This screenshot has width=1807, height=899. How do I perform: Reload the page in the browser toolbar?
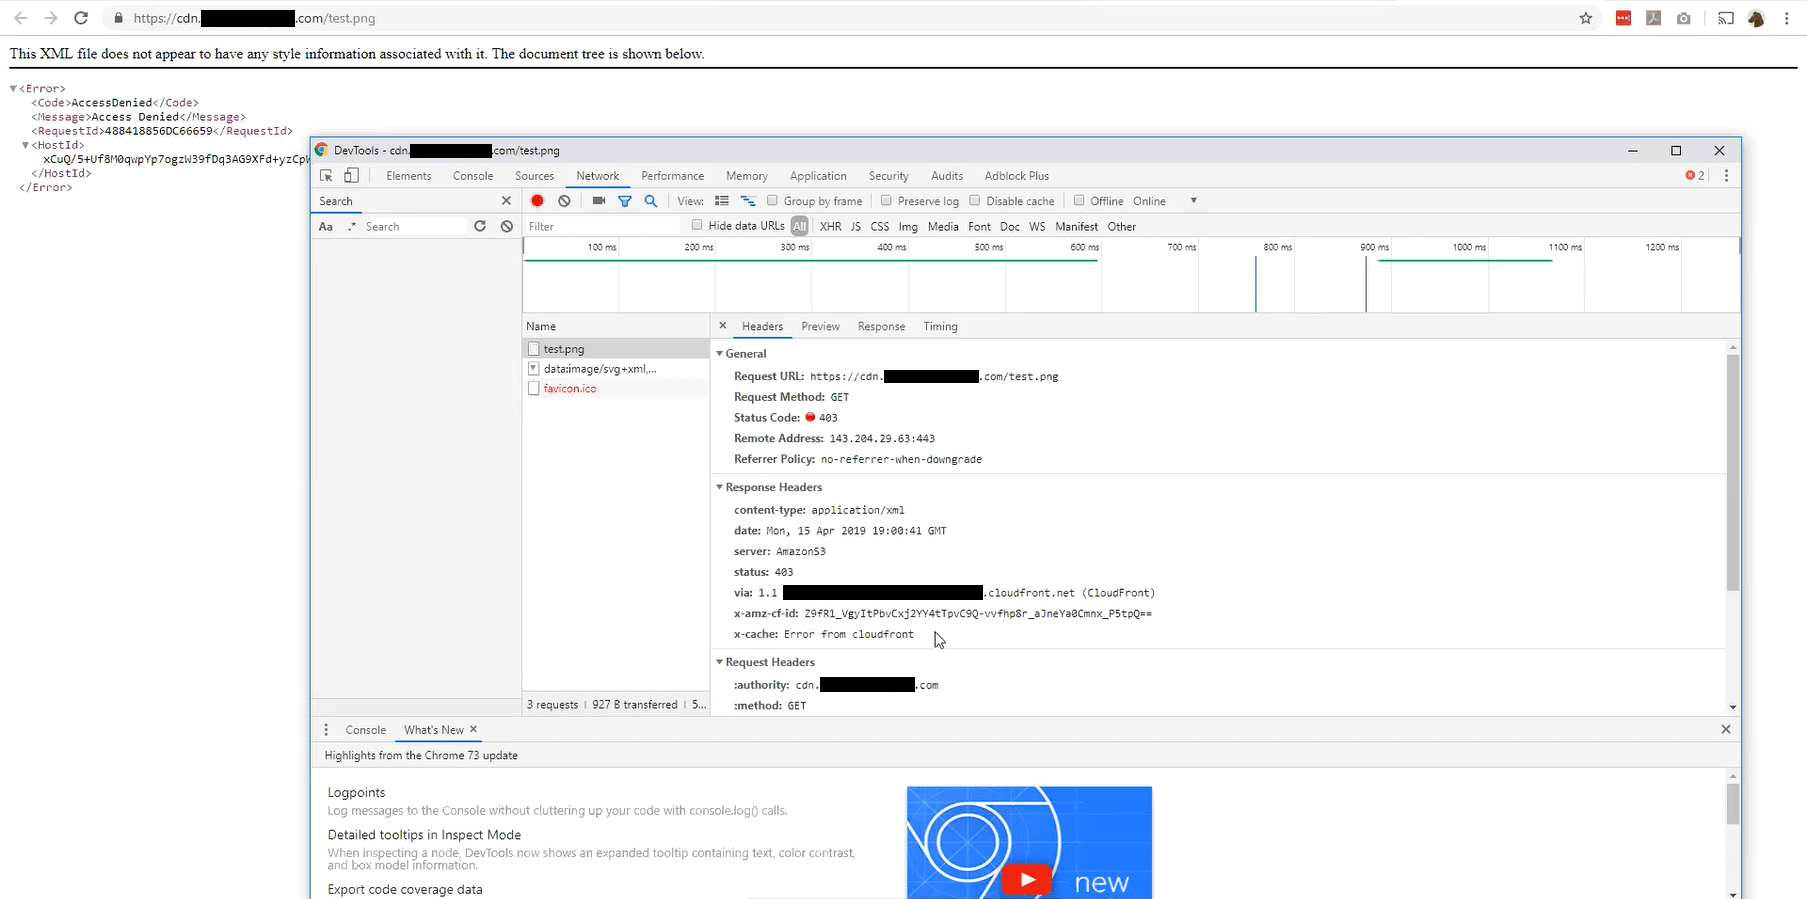[x=81, y=18]
